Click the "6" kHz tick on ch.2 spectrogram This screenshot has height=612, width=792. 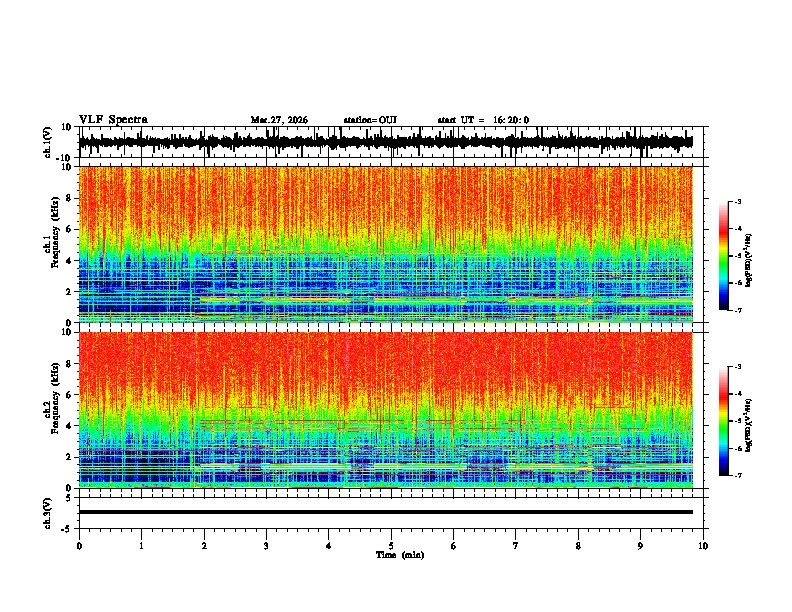pyautogui.click(x=69, y=394)
